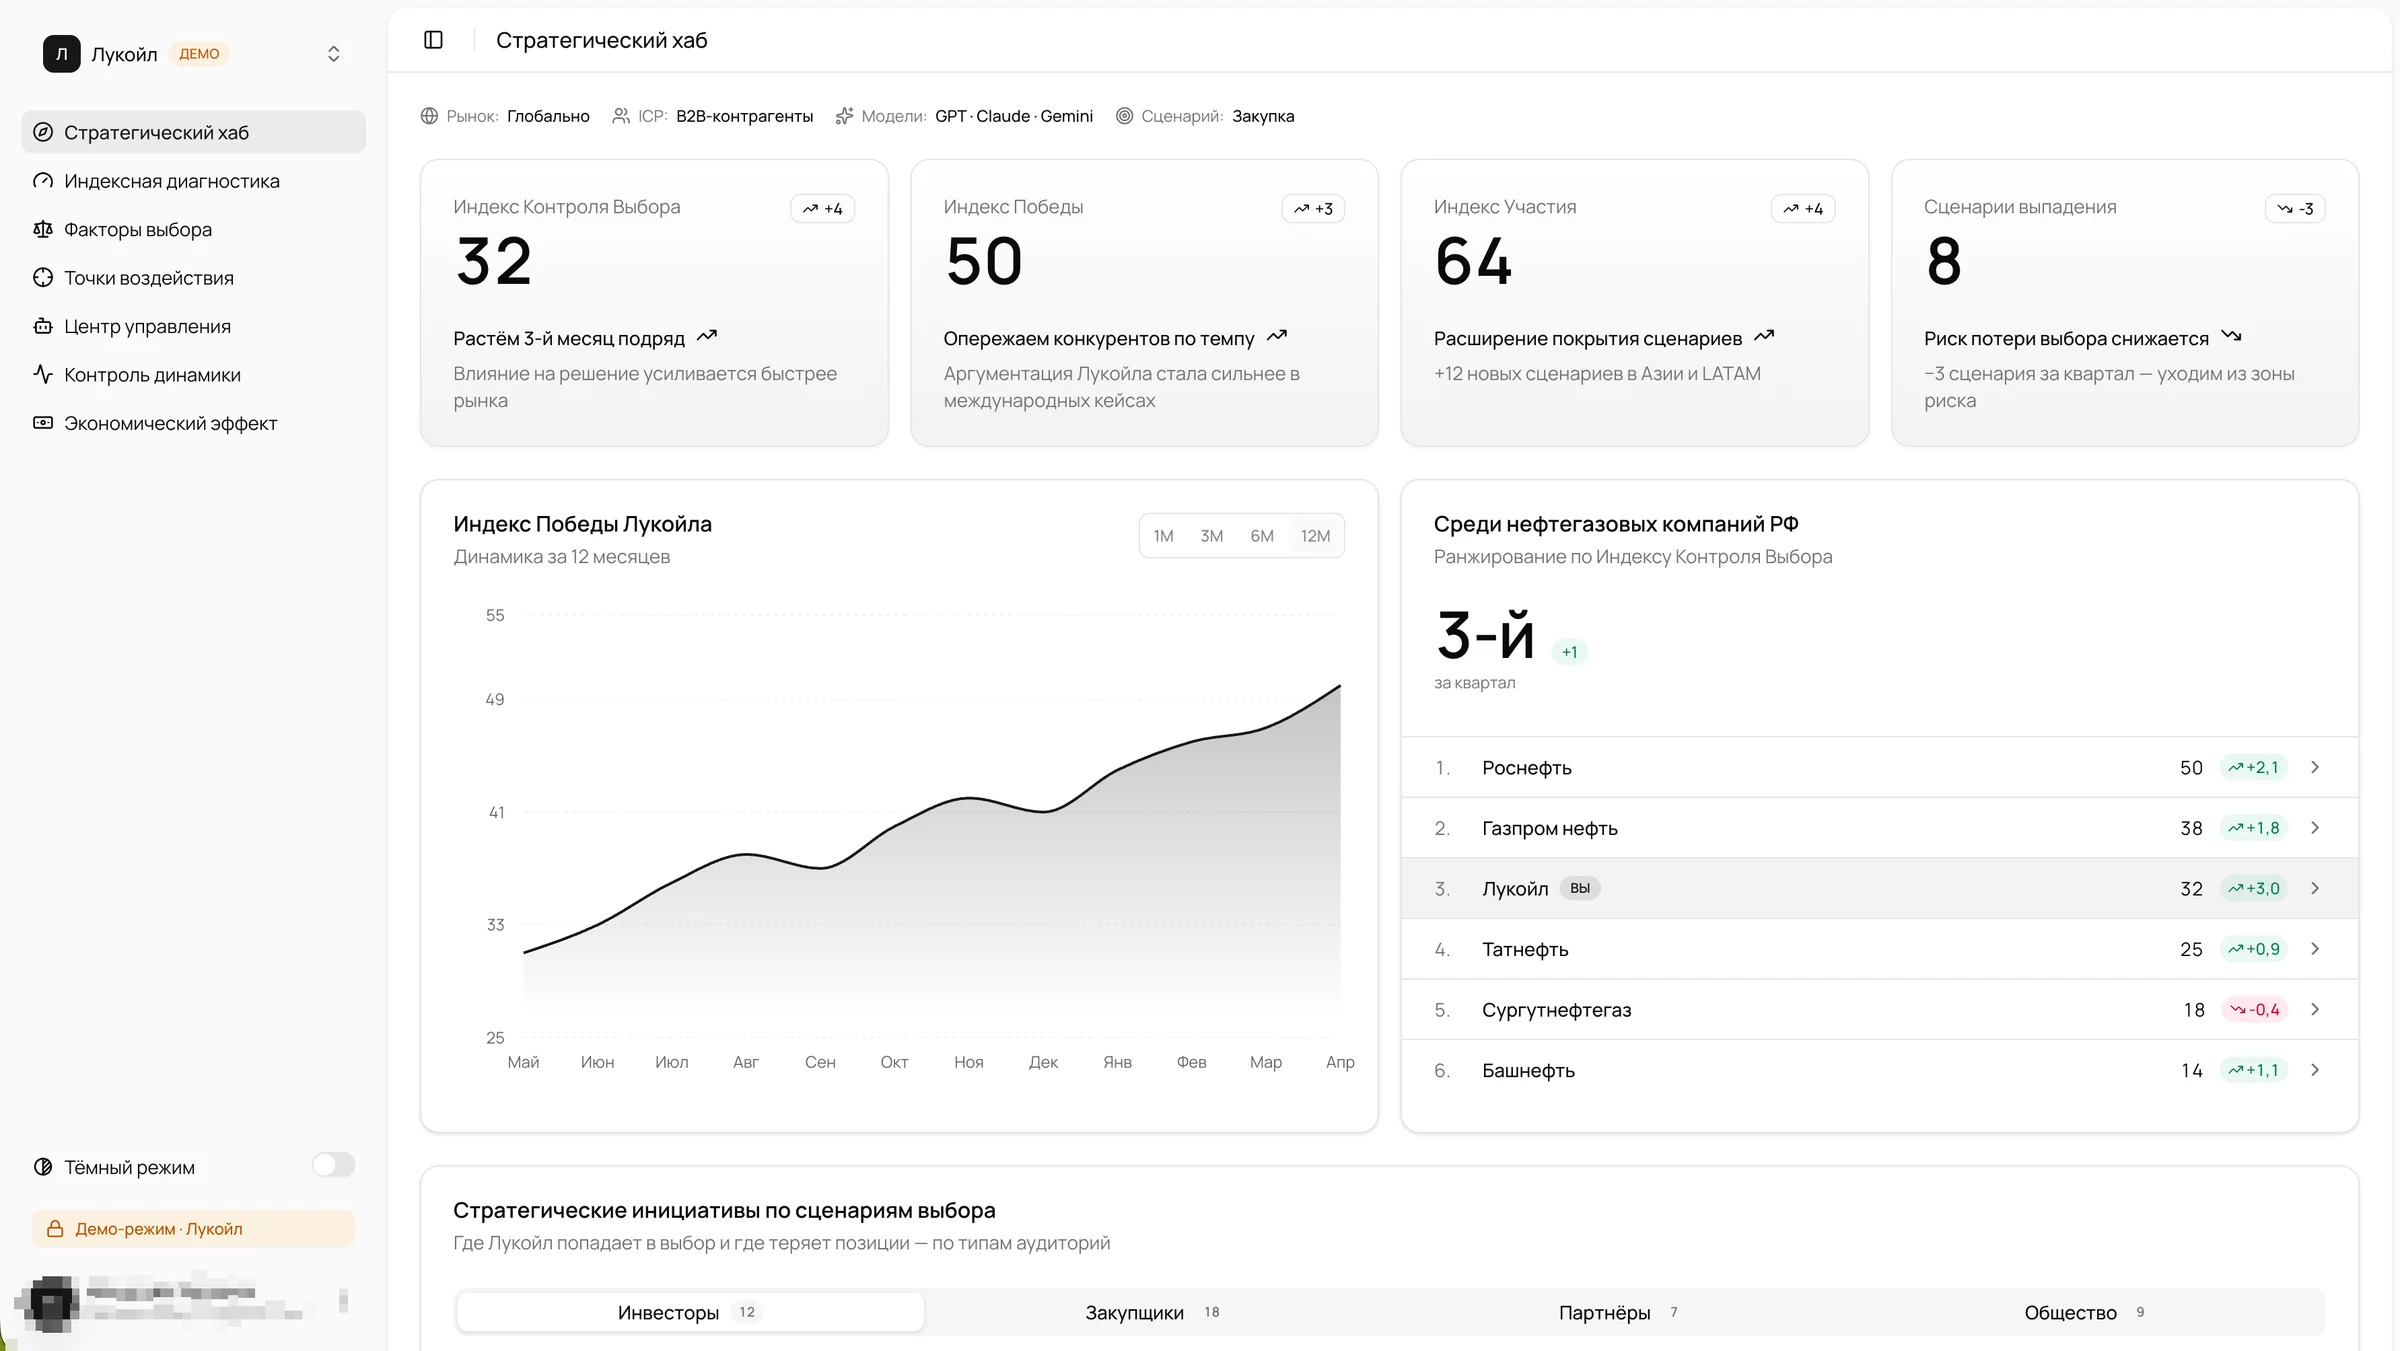Viewport: 2400px width, 1351px height.
Task: Select the 6М chart range
Action: tap(1262, 536)
